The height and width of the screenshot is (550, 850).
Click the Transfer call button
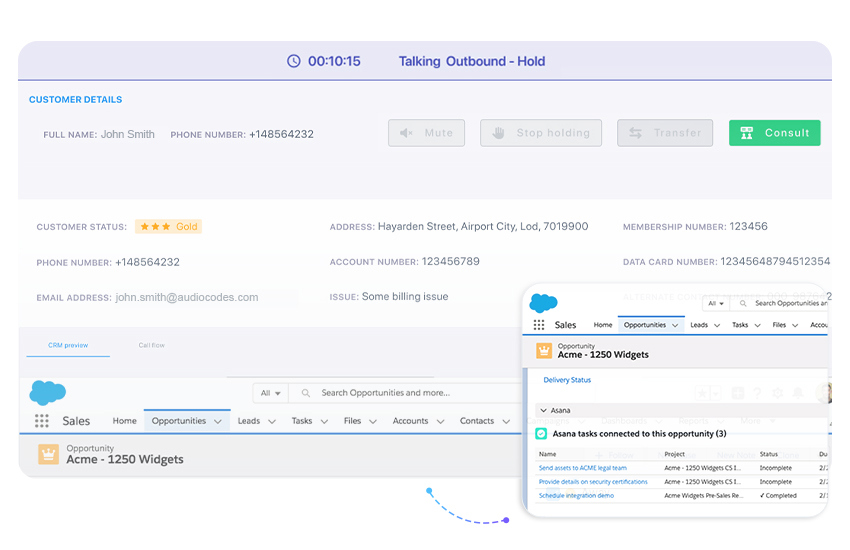(665, 133)
